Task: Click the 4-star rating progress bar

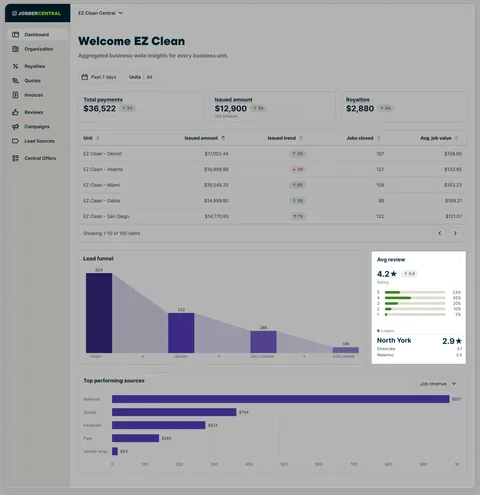Action: (x=415, y=298)
